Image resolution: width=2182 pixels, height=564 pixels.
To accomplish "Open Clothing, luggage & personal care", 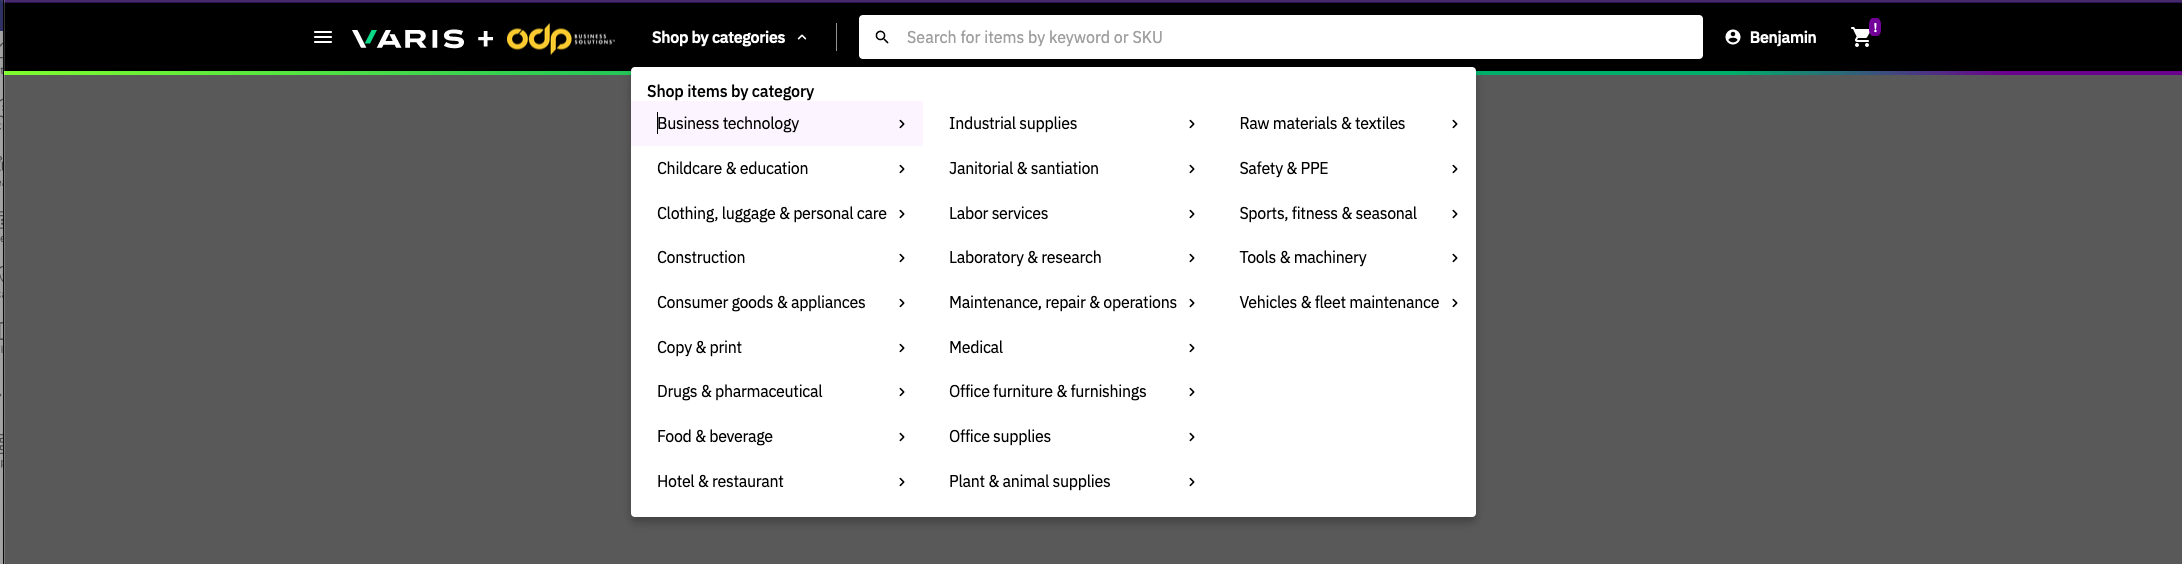I will coord(777,213).
